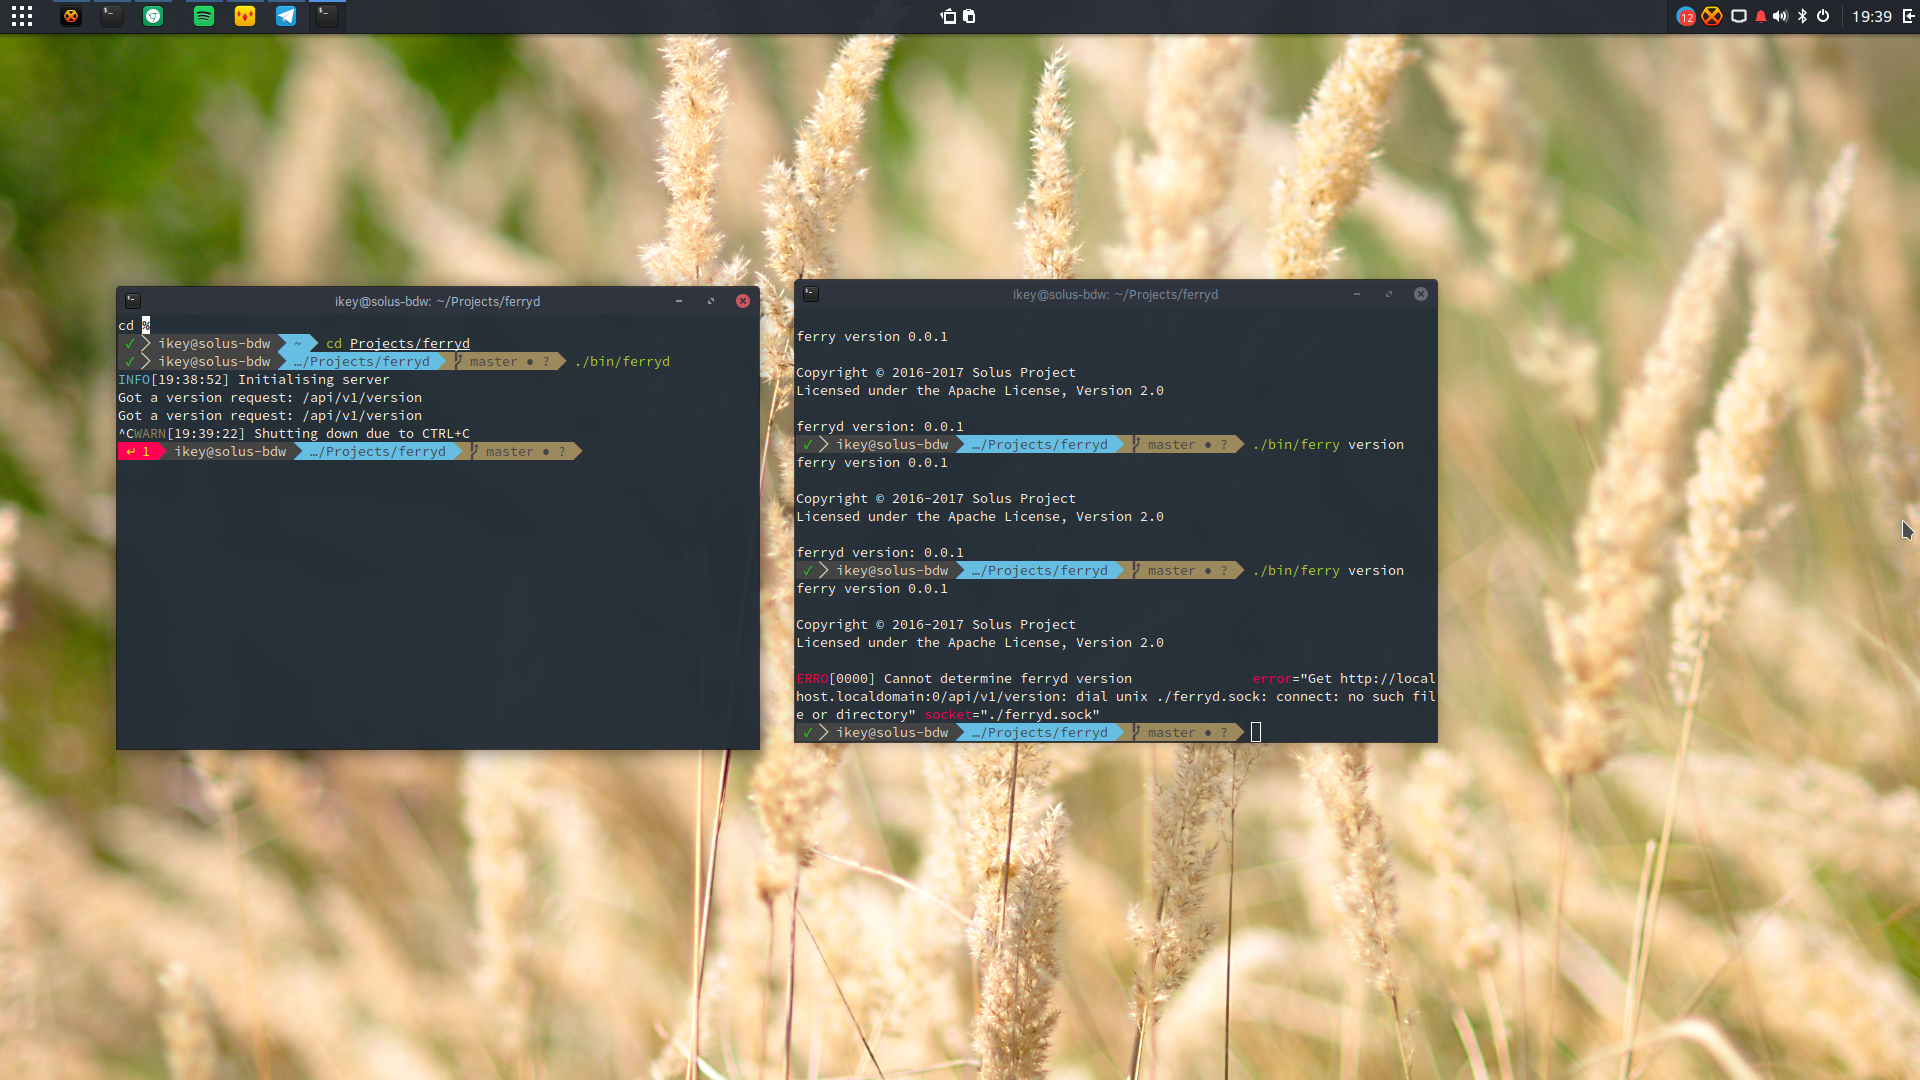Open the power menu icon
Screen dimensions: 1920x1080
[x=1823, y=16]
